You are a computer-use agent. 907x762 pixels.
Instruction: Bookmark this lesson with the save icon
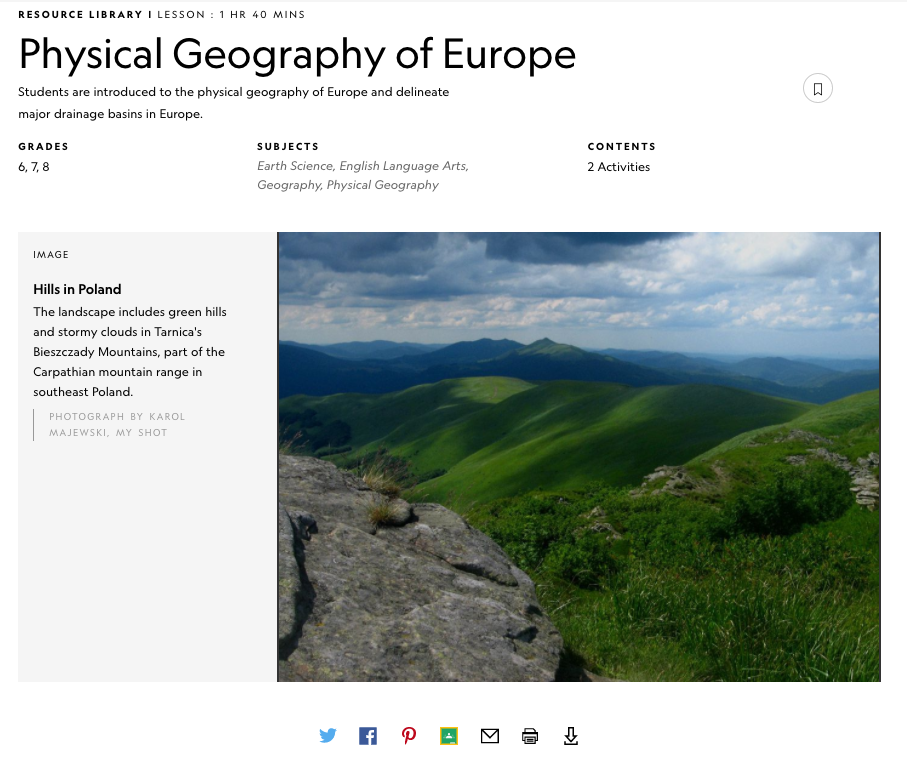tap(817, 89)
